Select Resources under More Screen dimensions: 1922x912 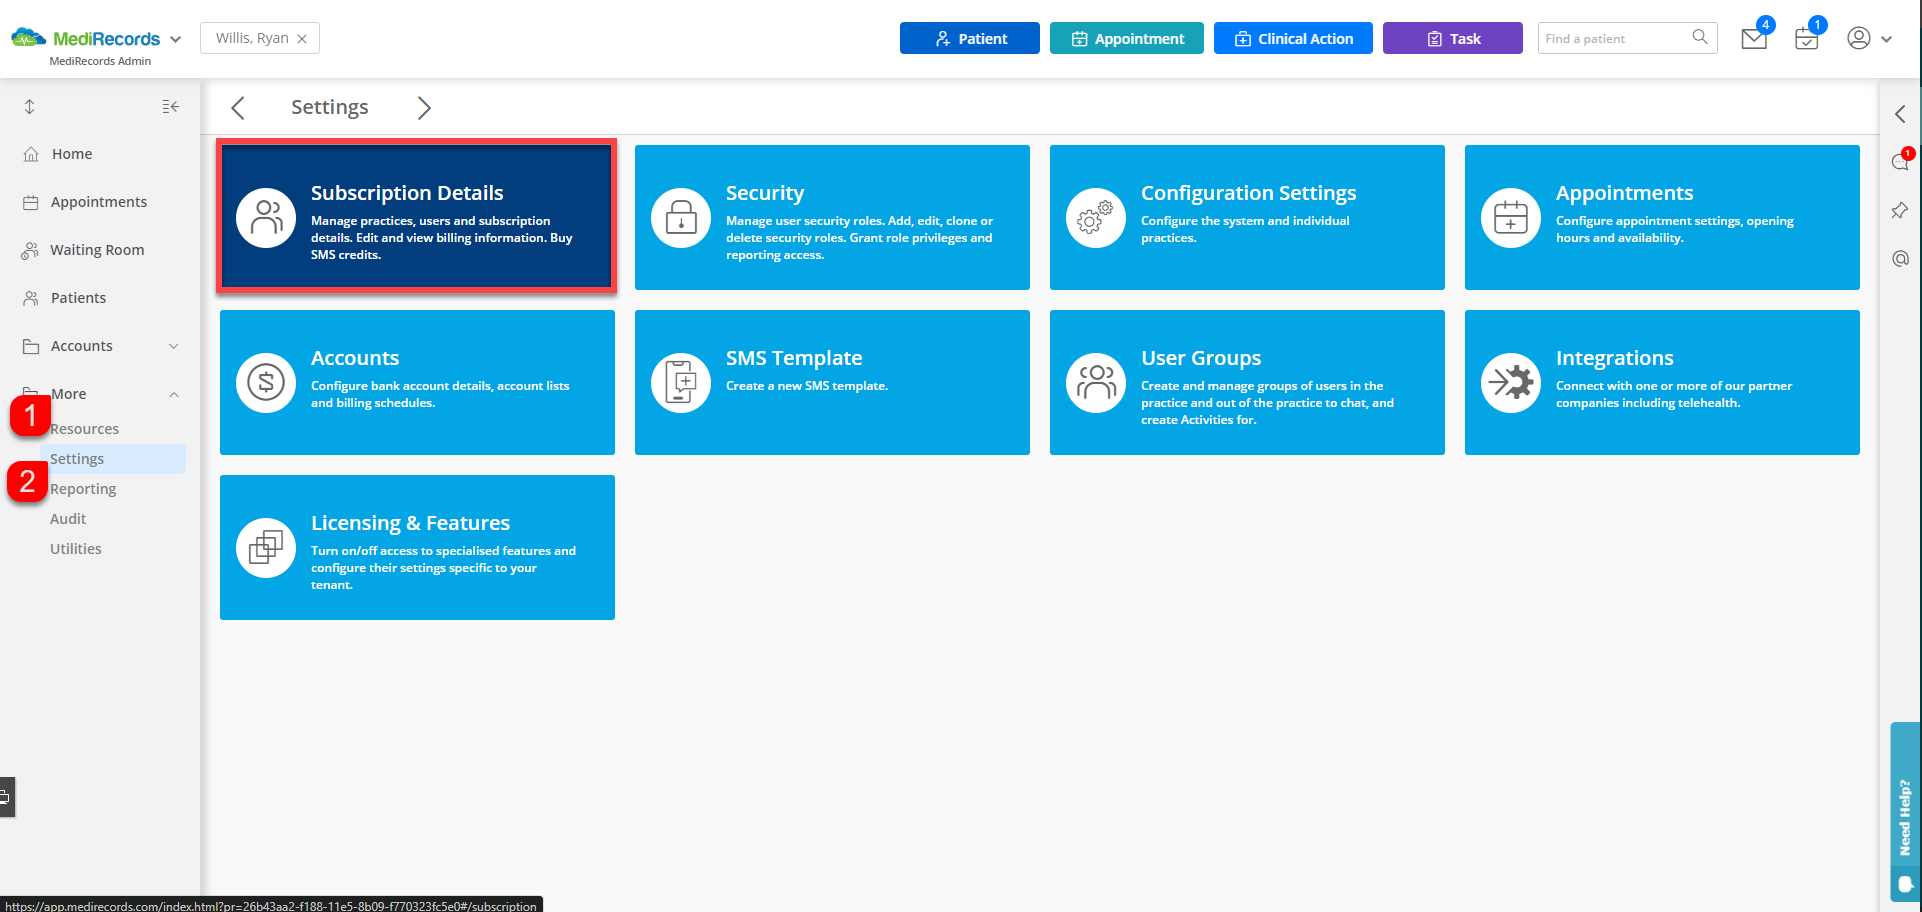point(84,429)
